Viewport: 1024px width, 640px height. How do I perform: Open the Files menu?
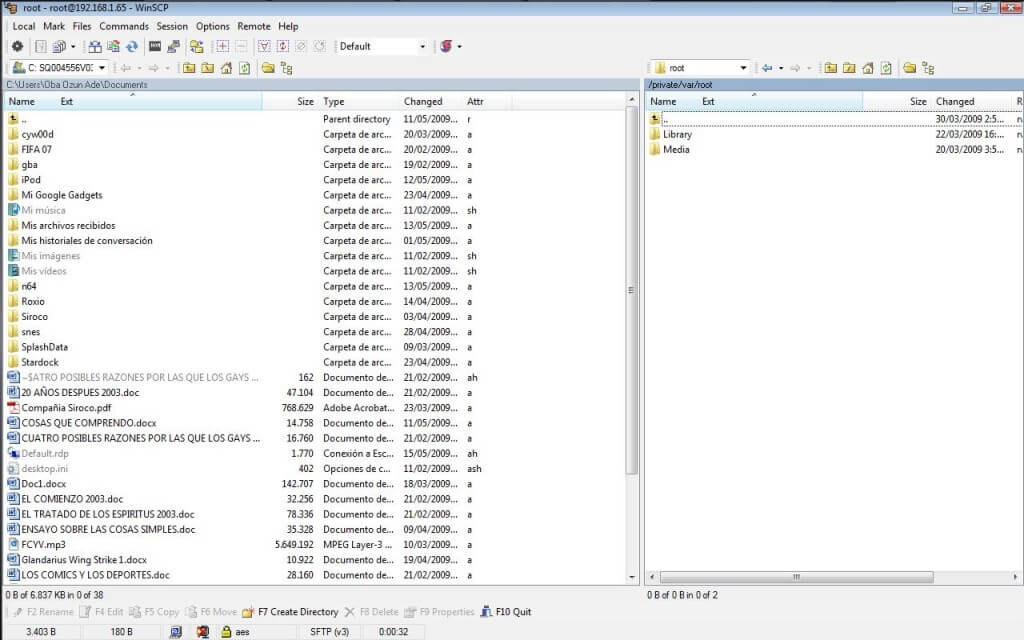(82, 26)
